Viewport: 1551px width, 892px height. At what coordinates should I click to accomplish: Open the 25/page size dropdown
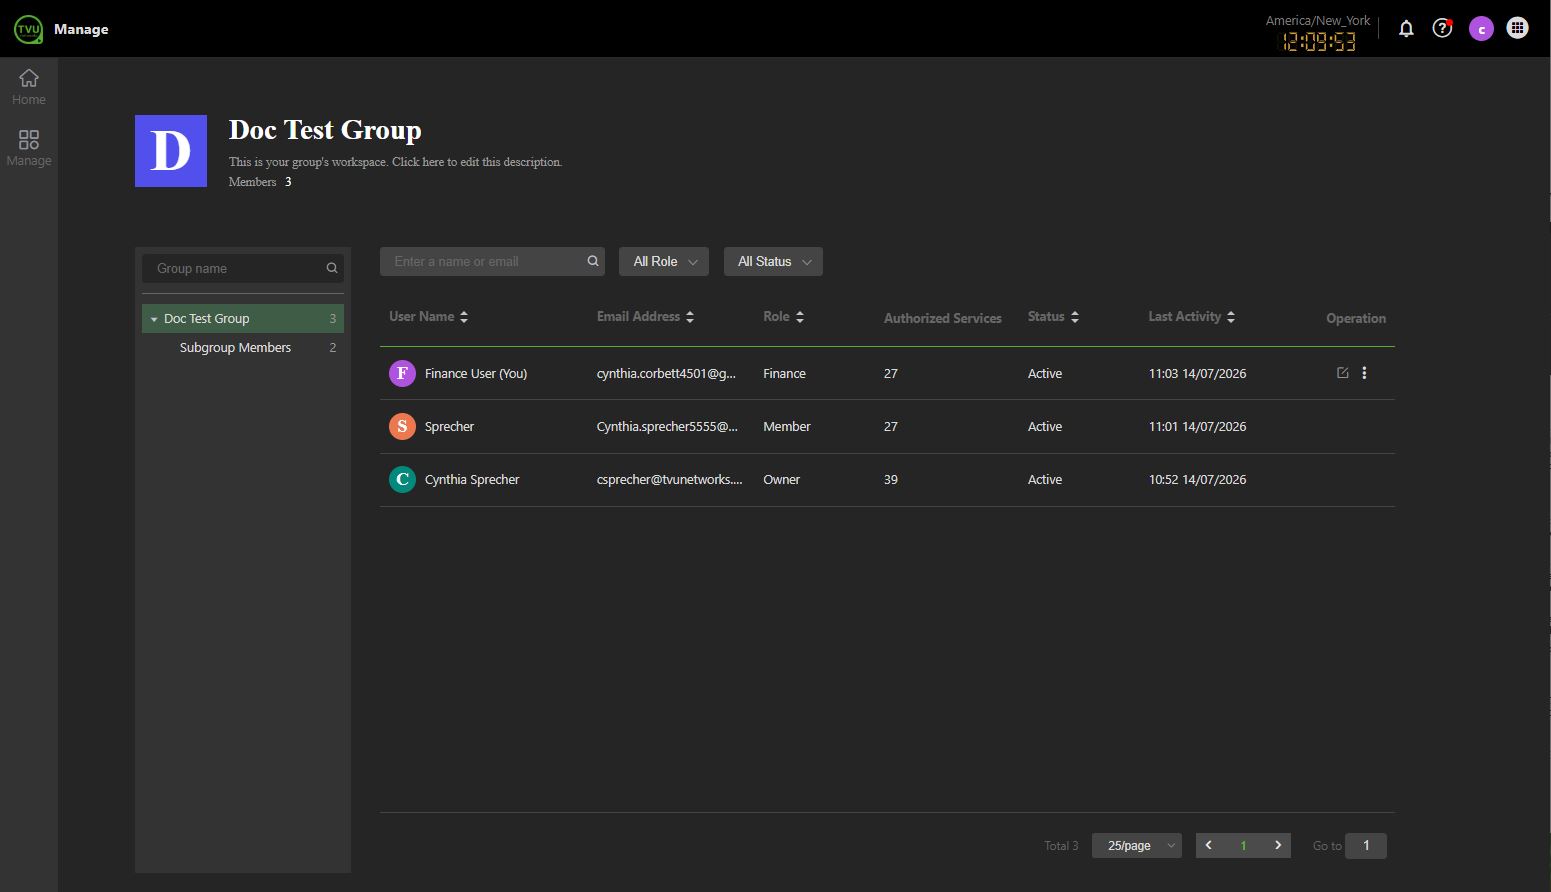click(1137, 845)
